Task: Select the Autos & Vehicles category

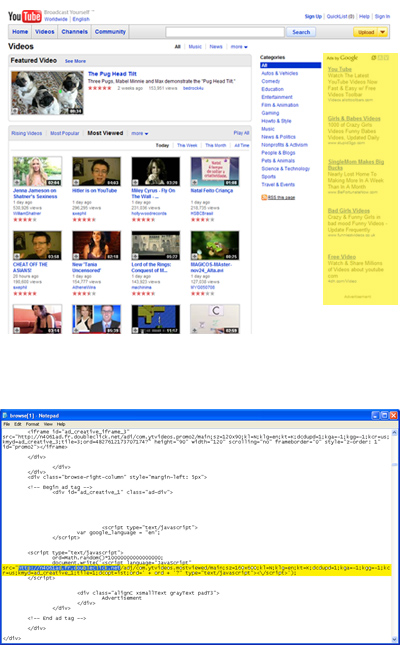Action: [x=280, y=73]
